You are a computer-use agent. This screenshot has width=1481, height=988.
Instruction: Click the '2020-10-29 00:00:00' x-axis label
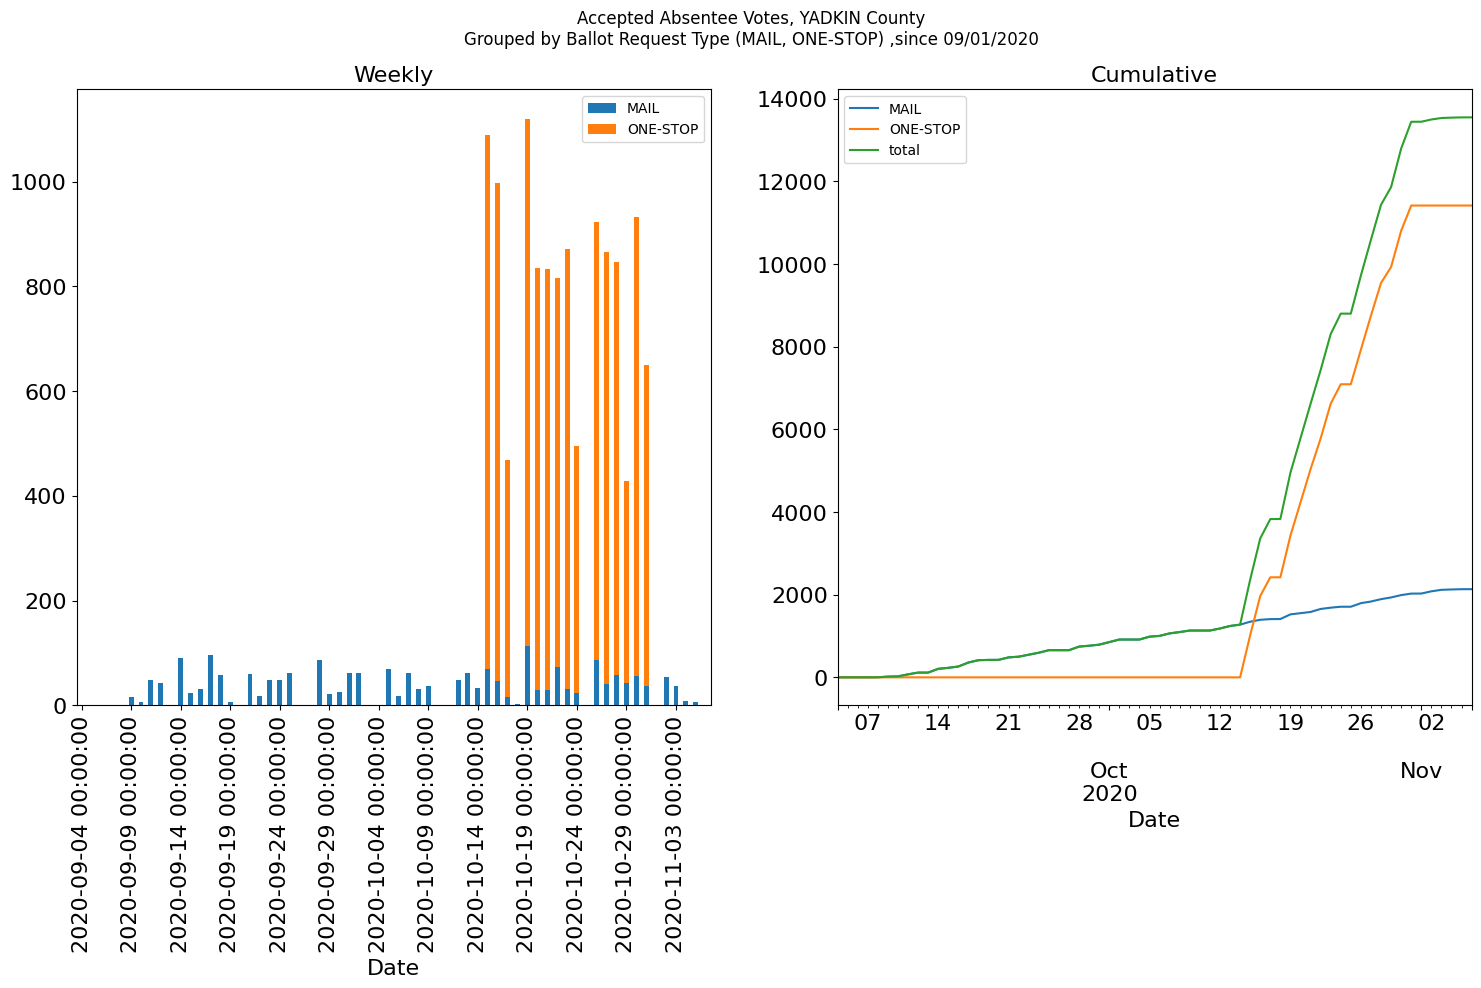coord(625,832)
